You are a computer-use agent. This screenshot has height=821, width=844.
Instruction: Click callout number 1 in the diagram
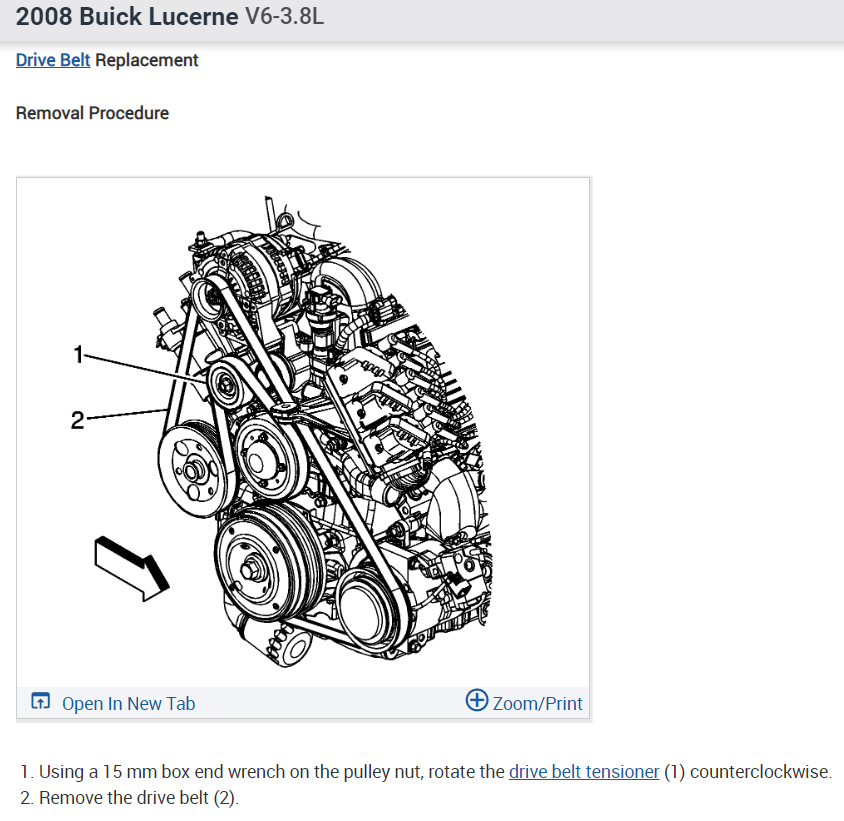79,355
